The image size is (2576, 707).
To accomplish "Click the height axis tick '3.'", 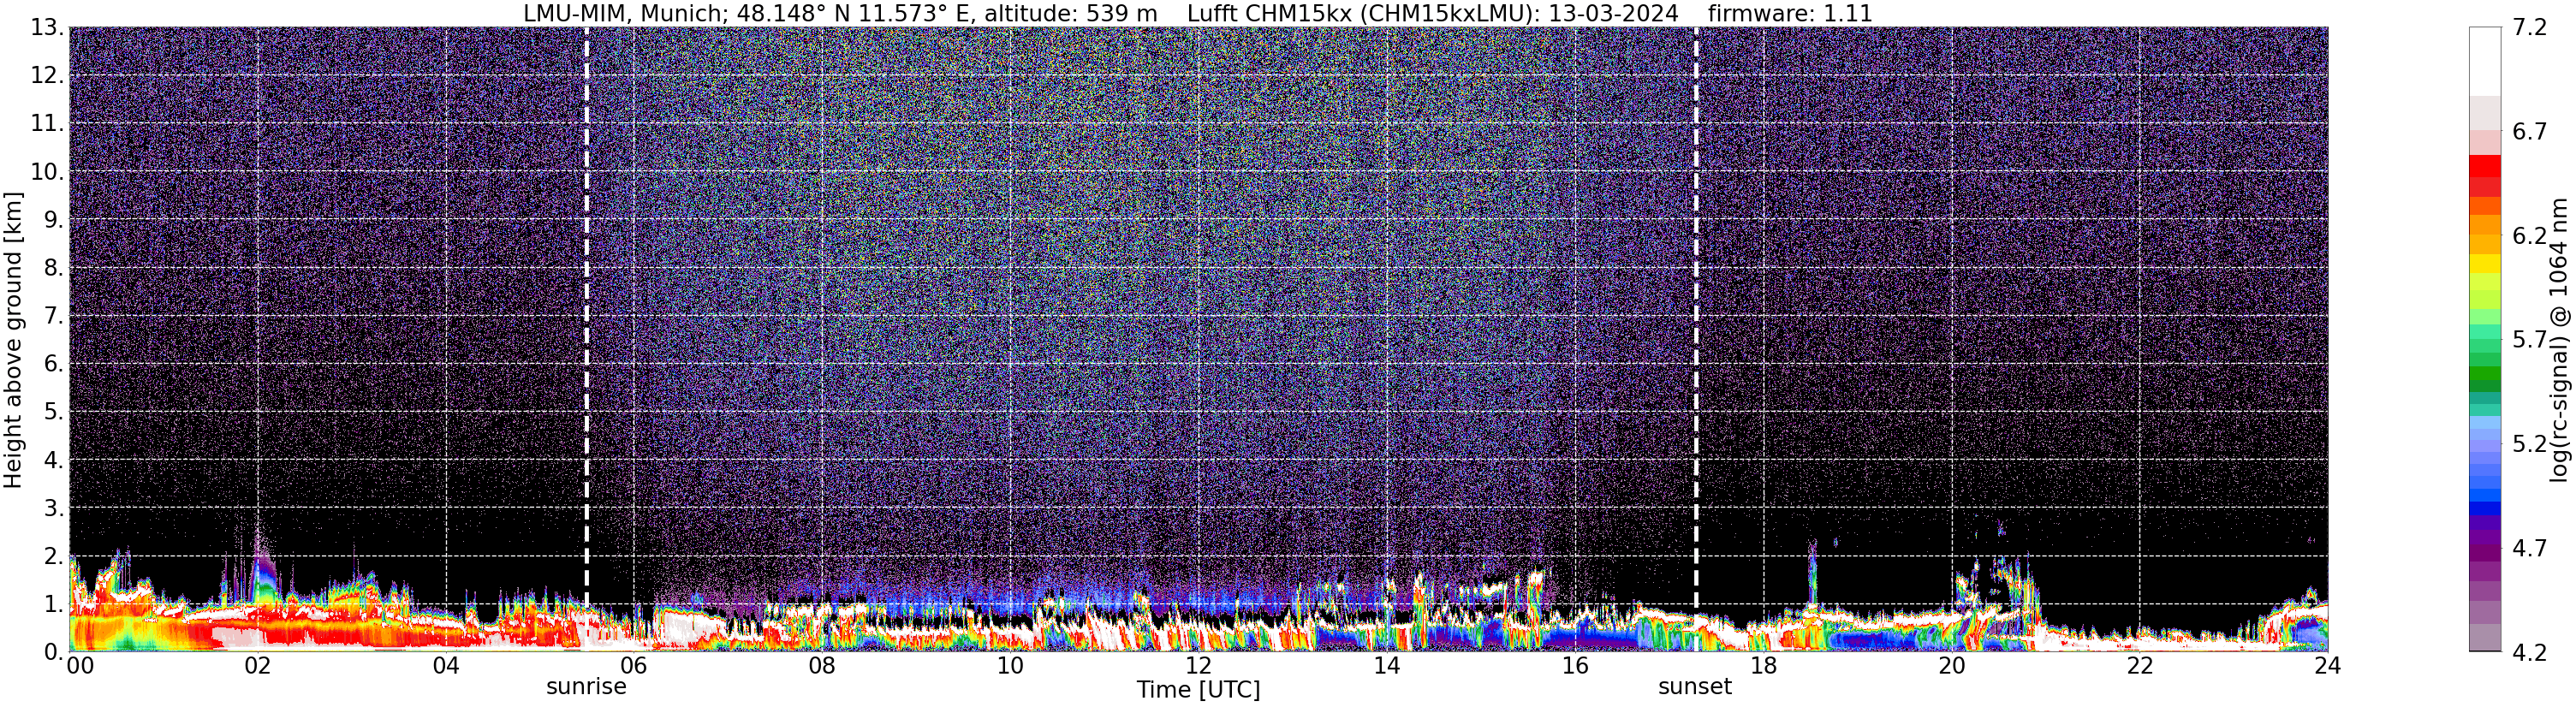I will 54,508.
